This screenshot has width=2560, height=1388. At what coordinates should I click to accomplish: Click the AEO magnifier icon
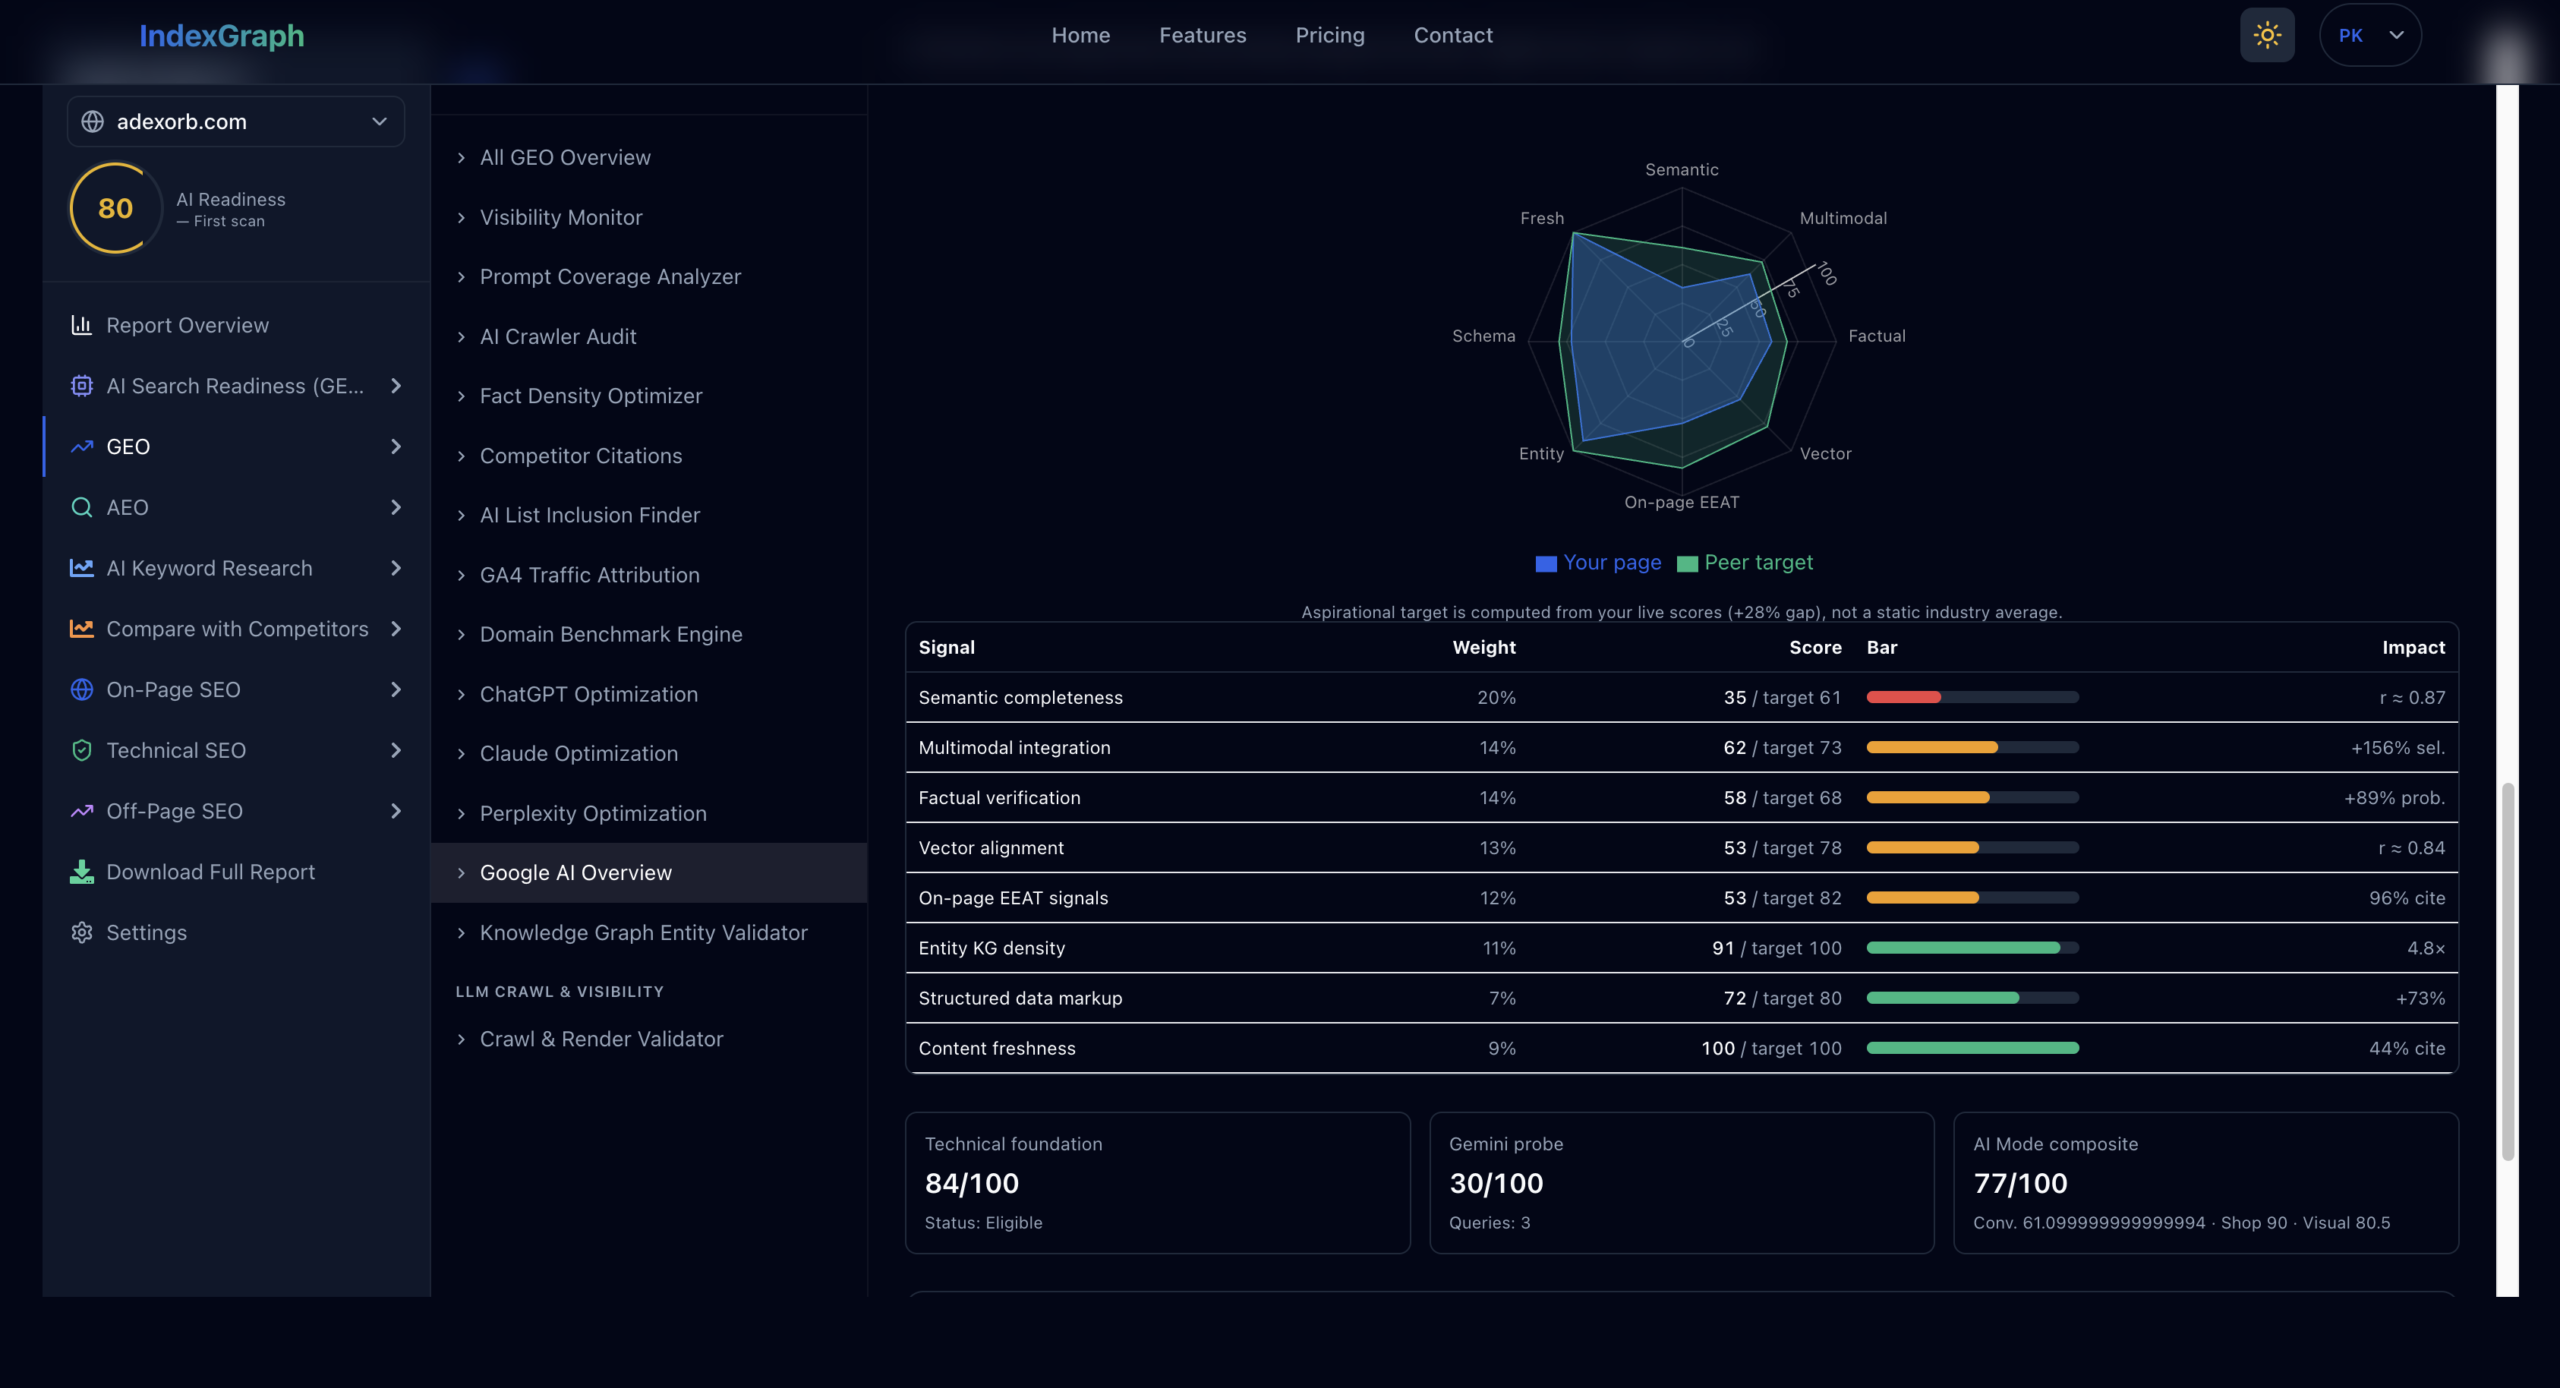click(81, 507)
